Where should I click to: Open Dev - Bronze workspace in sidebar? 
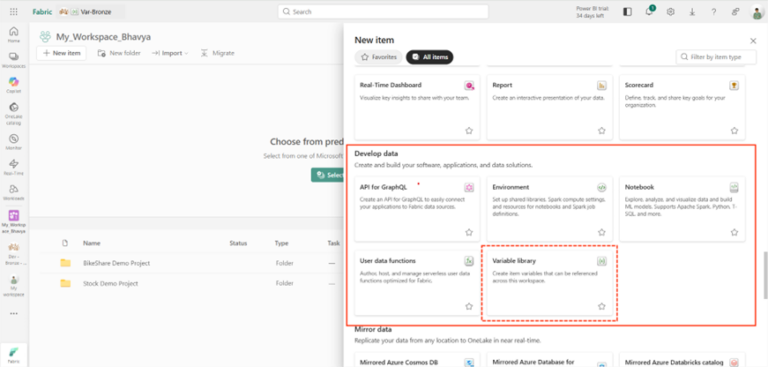coord(14,253)
